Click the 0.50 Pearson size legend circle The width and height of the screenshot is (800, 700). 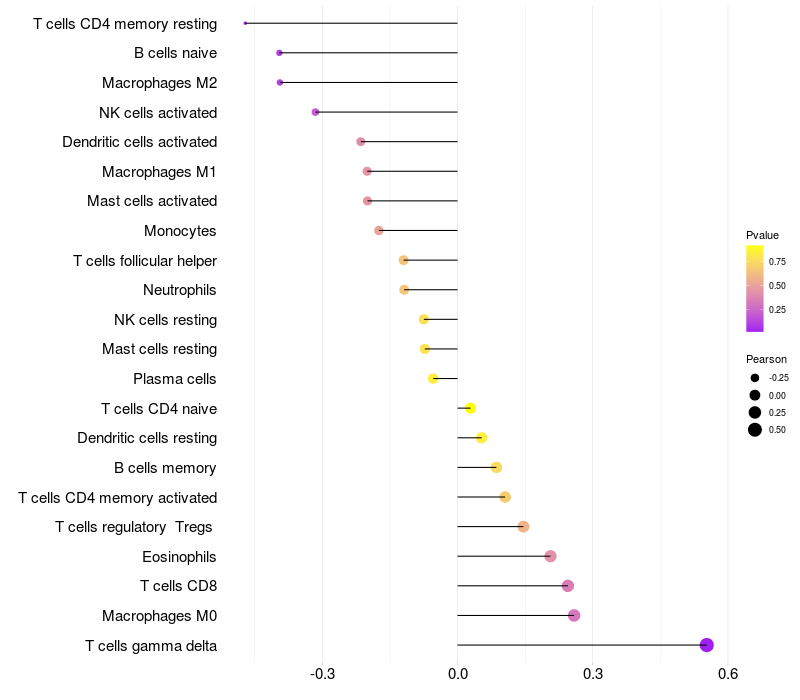(755, 430)
